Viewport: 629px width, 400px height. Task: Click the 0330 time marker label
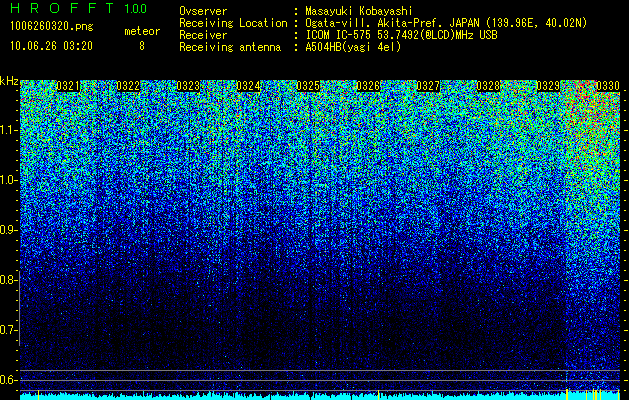[x=608, y=86]
